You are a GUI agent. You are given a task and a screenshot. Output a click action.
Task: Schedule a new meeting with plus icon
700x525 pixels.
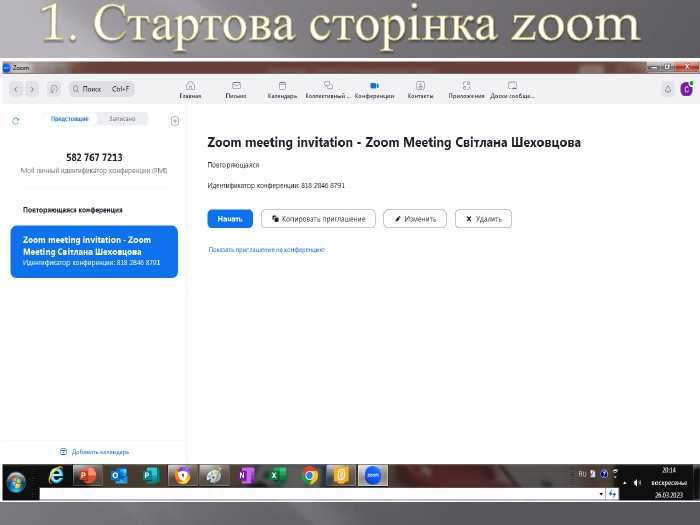click(175, 121)
